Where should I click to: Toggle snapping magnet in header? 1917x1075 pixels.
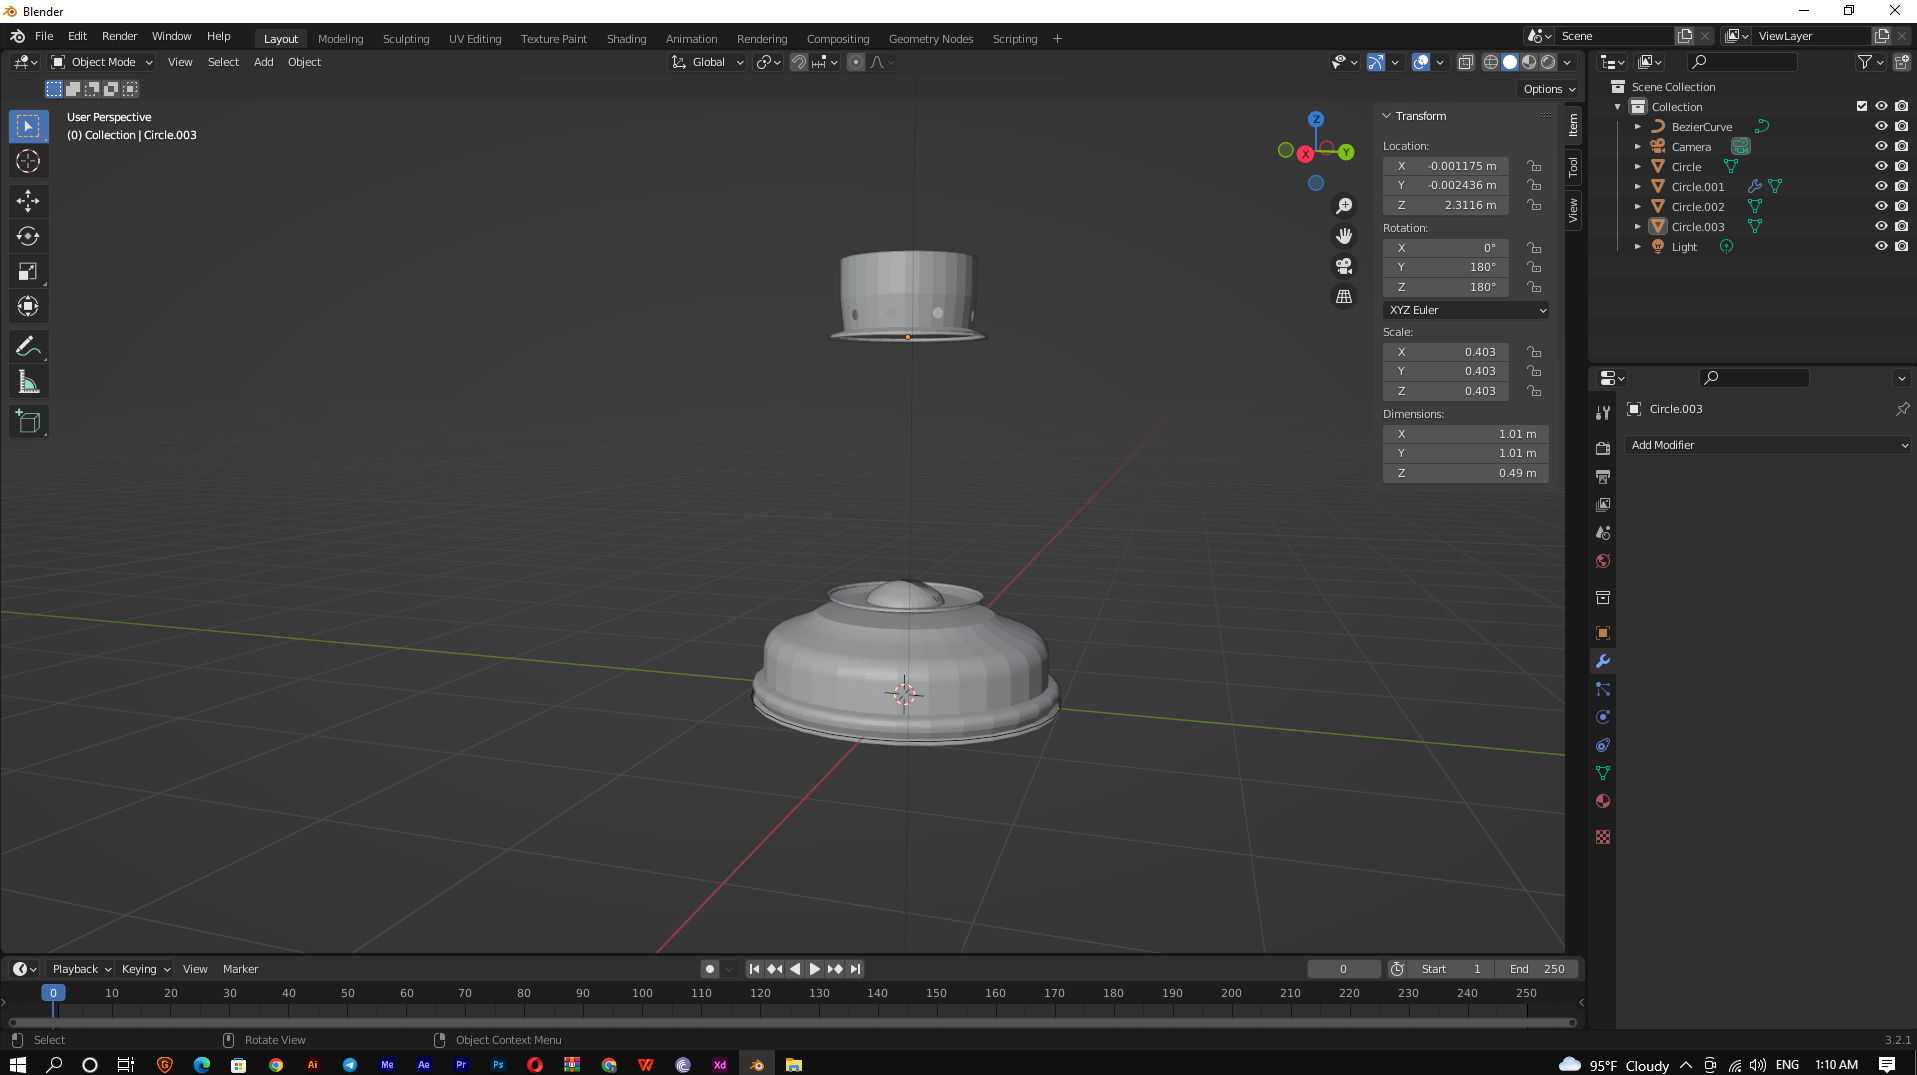pyautogui.click(x=799, y=62)
